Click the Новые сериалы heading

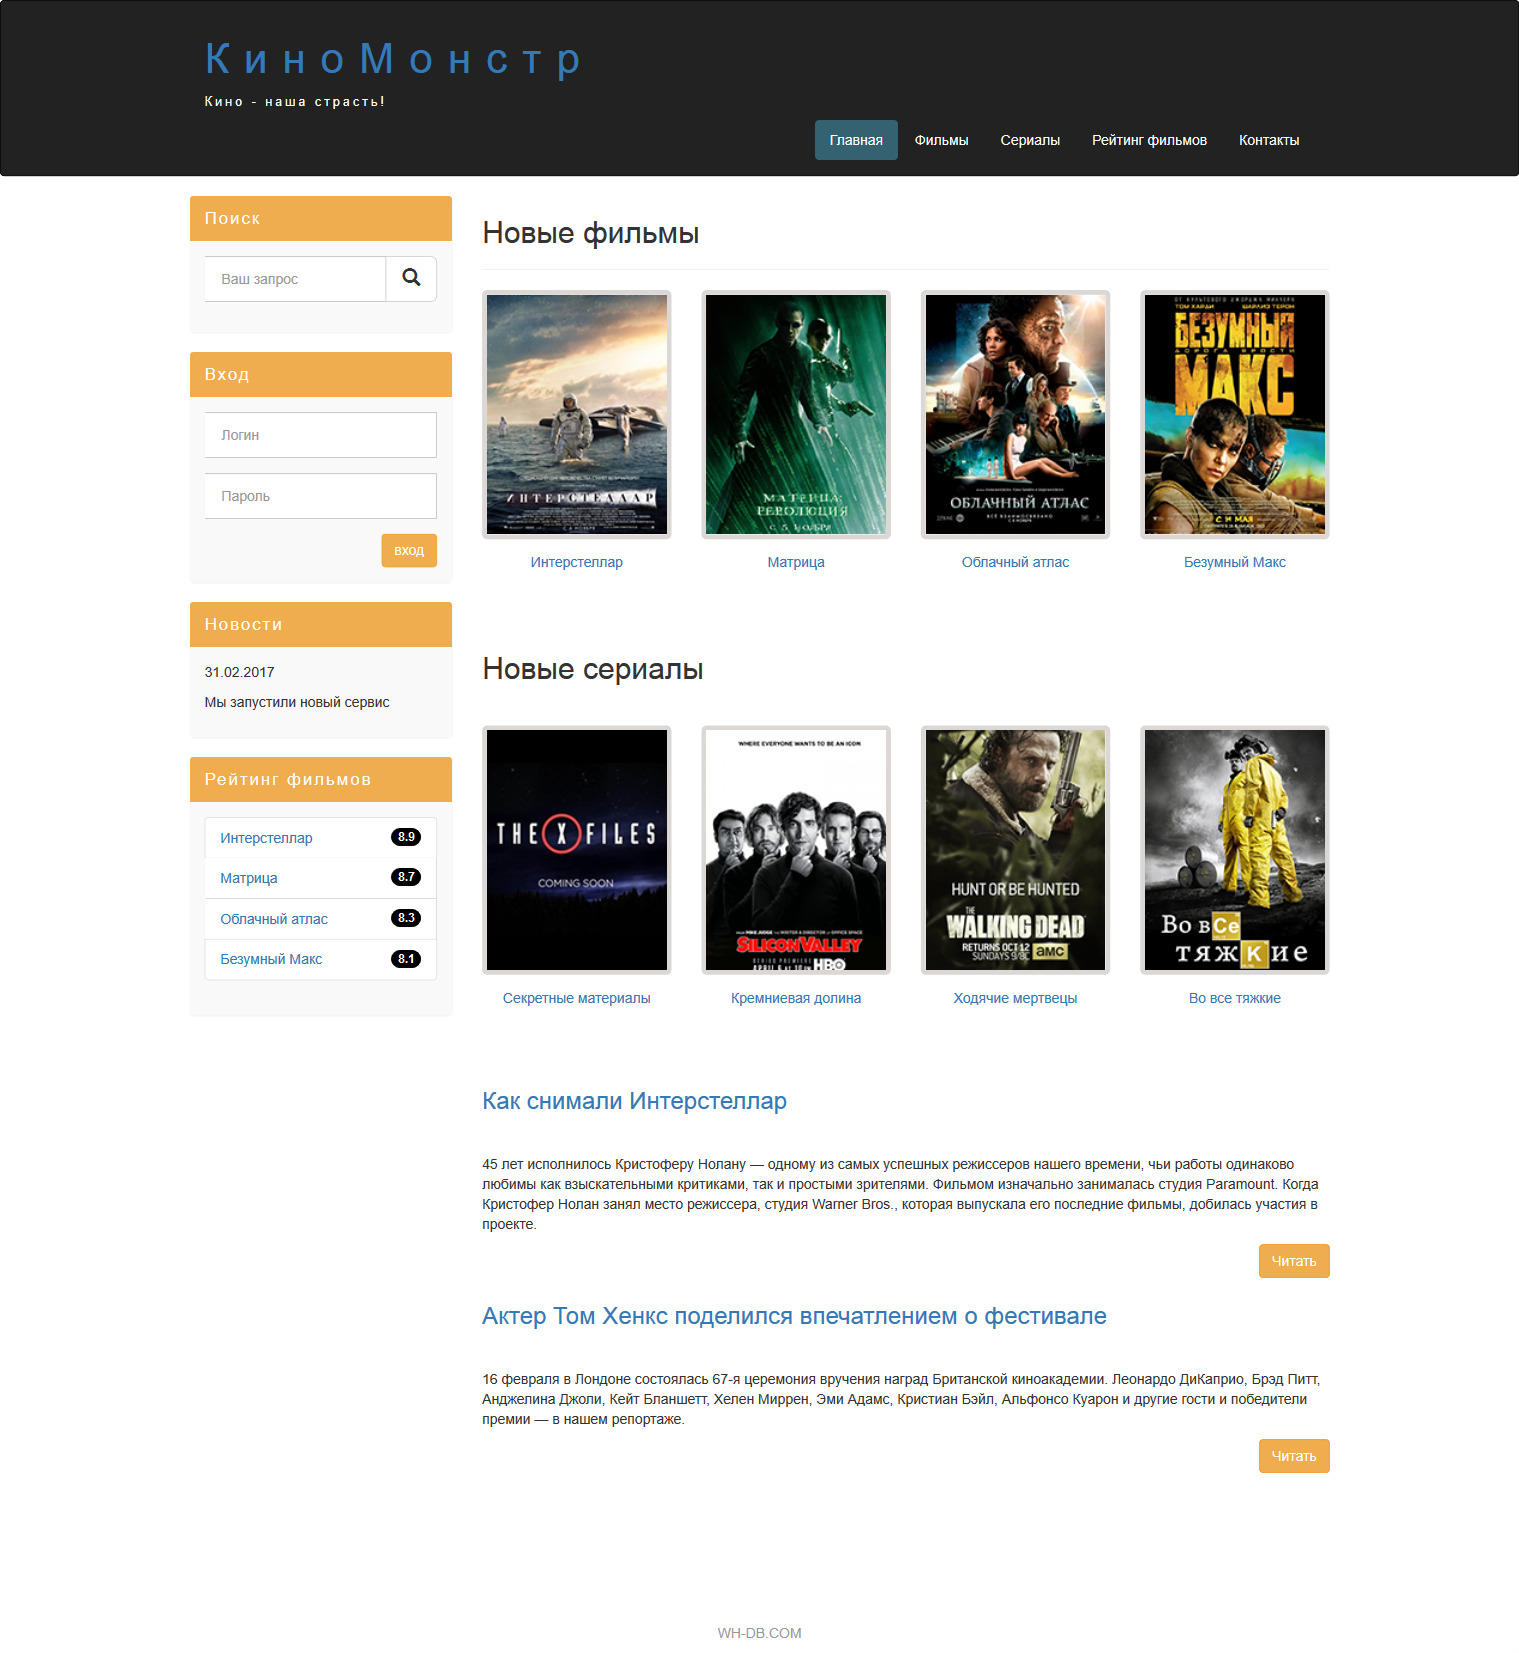point(592,669)
